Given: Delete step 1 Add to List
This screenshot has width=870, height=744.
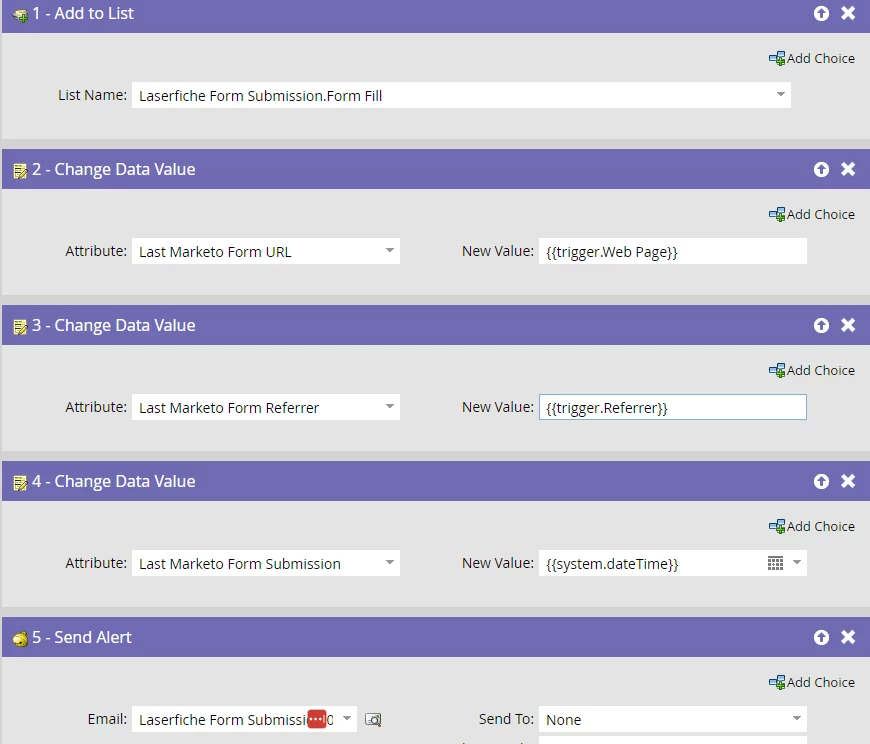Looking at the screenshot, I should coord(848,13).
